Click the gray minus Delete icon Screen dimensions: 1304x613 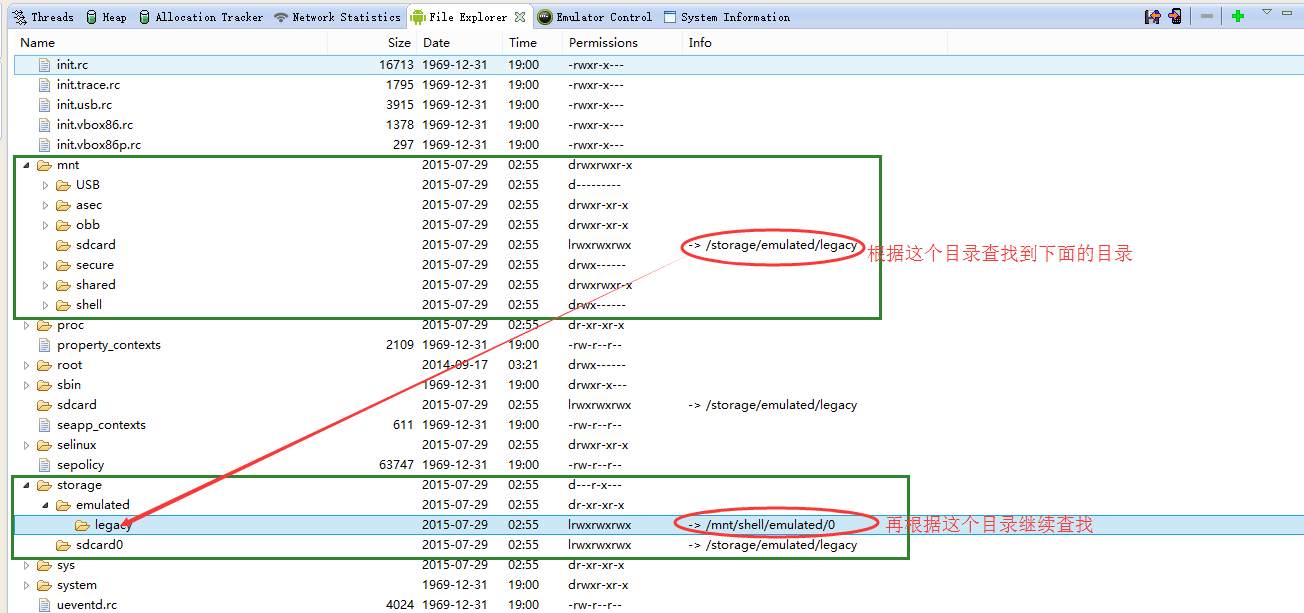point(1207,16)
